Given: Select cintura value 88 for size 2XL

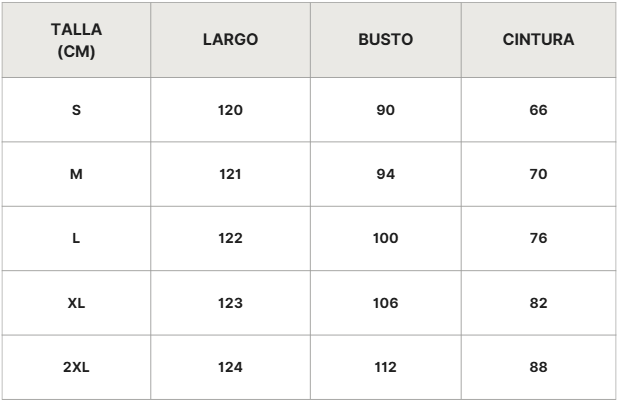Looking at the screenshot, I should point(538,367).
